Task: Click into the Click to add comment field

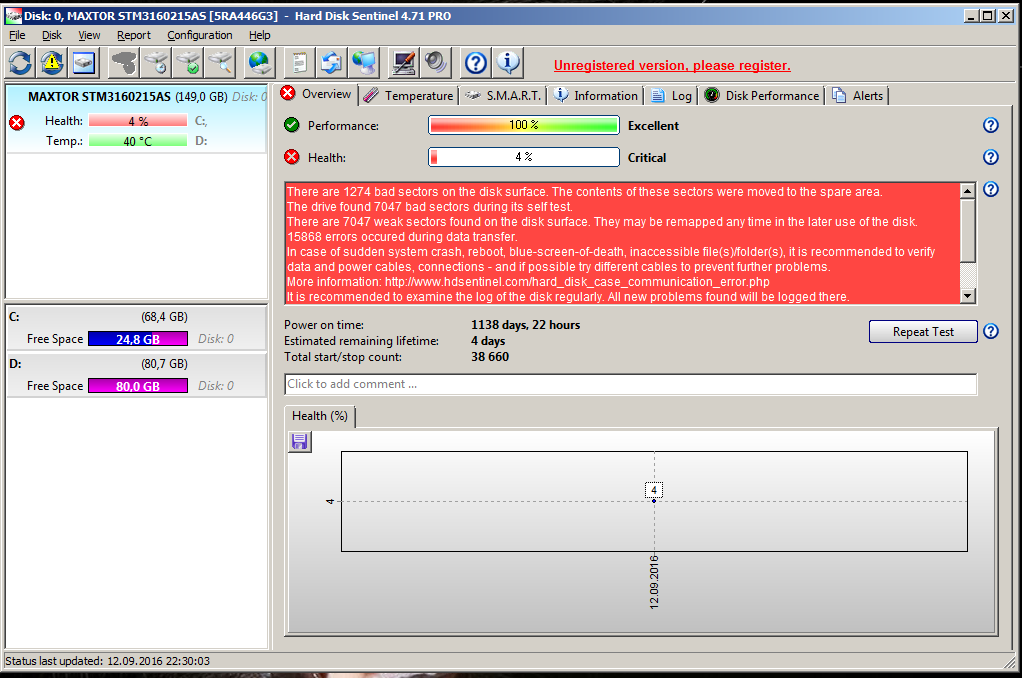Action: tap(630, 384)
